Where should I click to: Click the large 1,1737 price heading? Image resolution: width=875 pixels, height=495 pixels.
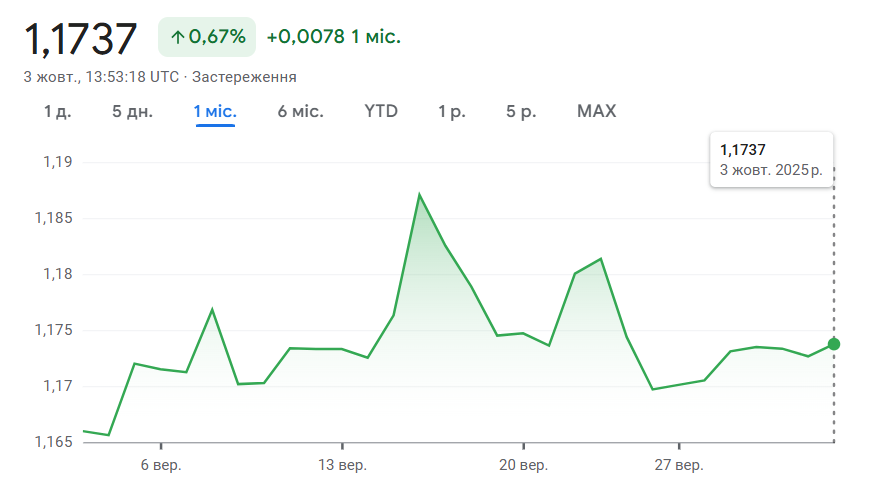point(80,38)
